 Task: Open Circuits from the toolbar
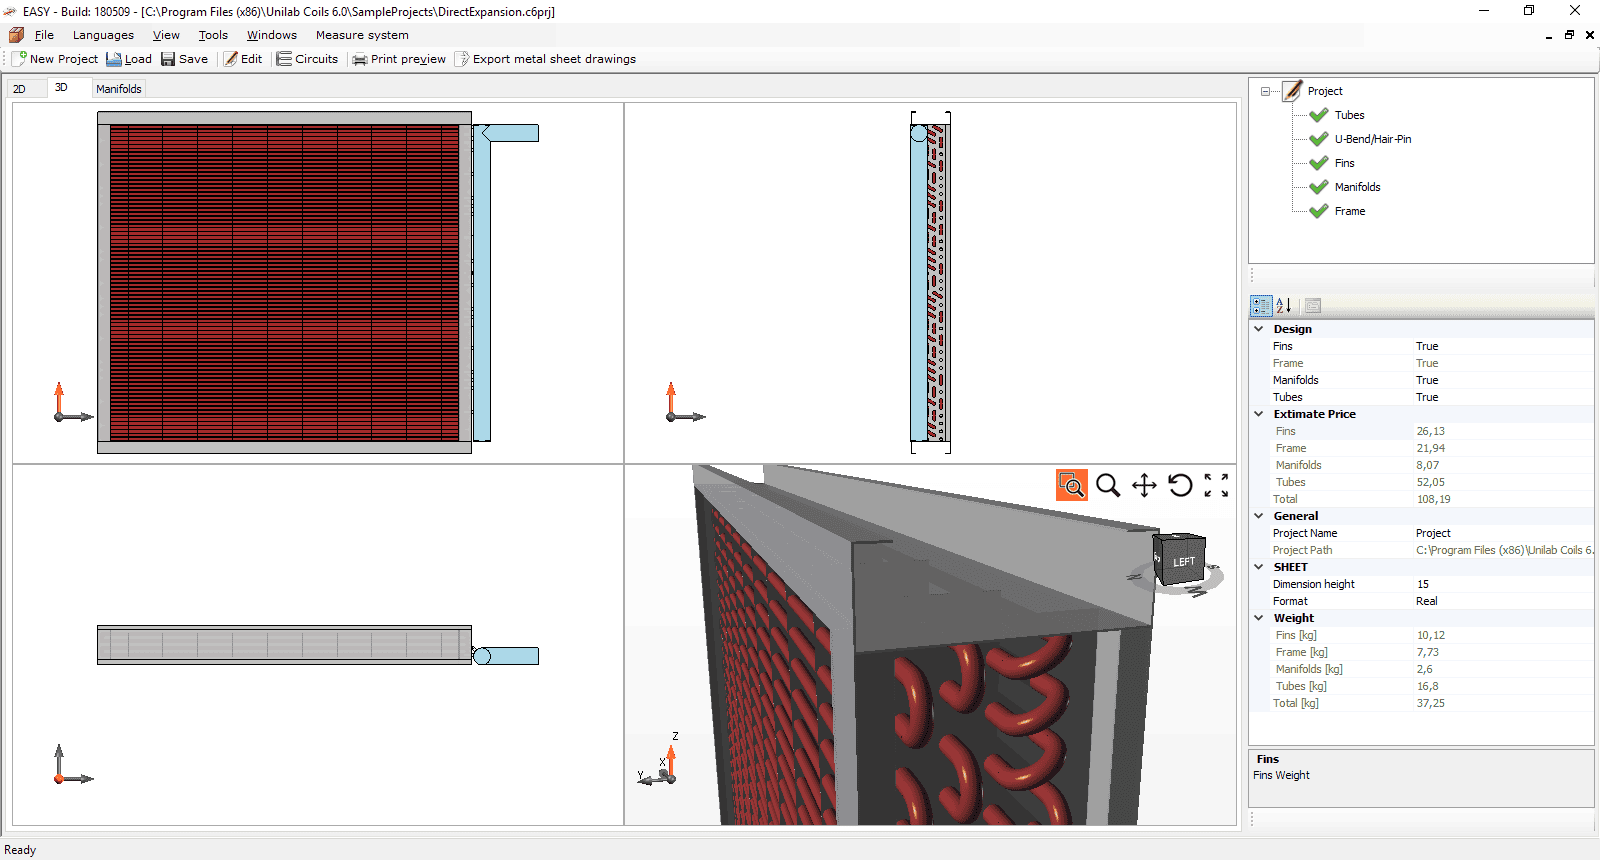[307, 59]
